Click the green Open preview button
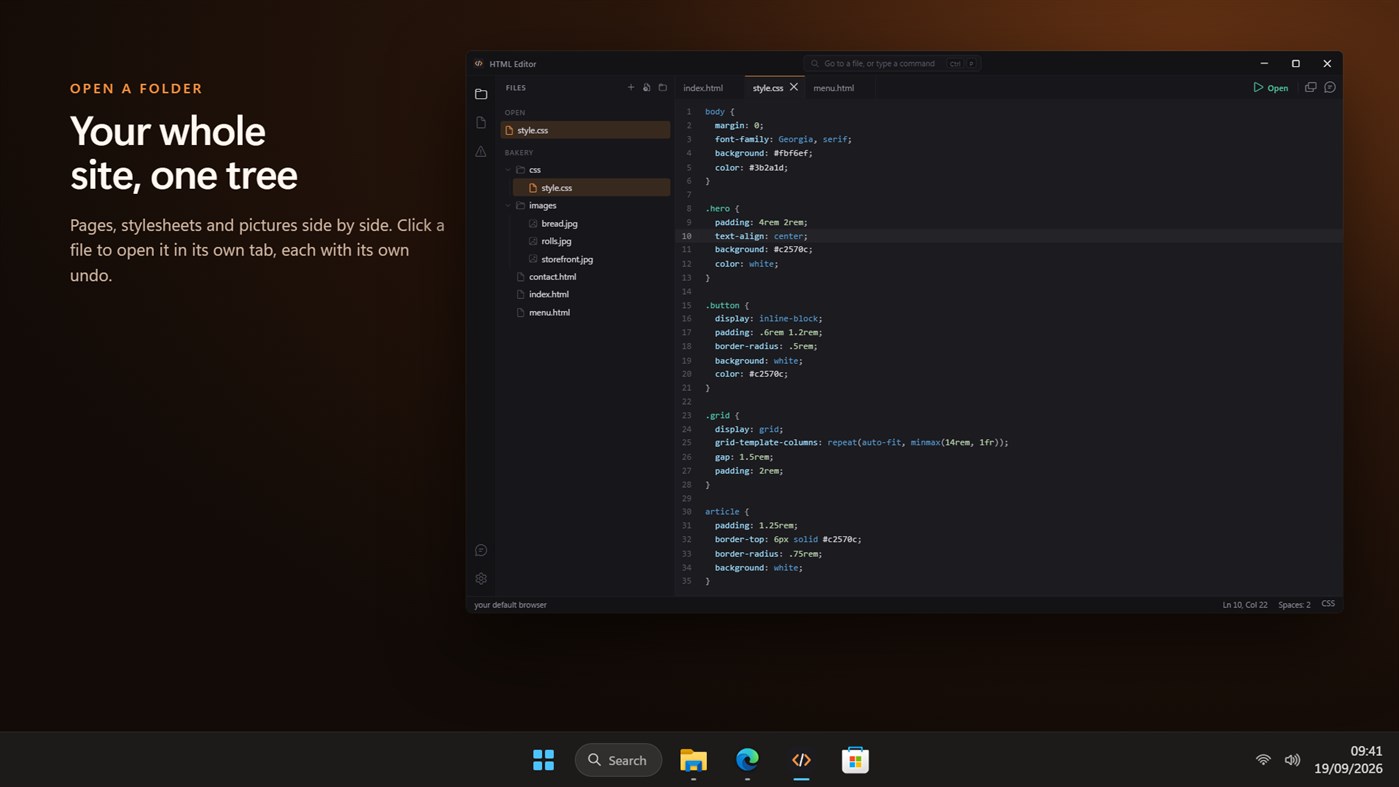The image size is (1399, 787). [x=1271, y=88]
